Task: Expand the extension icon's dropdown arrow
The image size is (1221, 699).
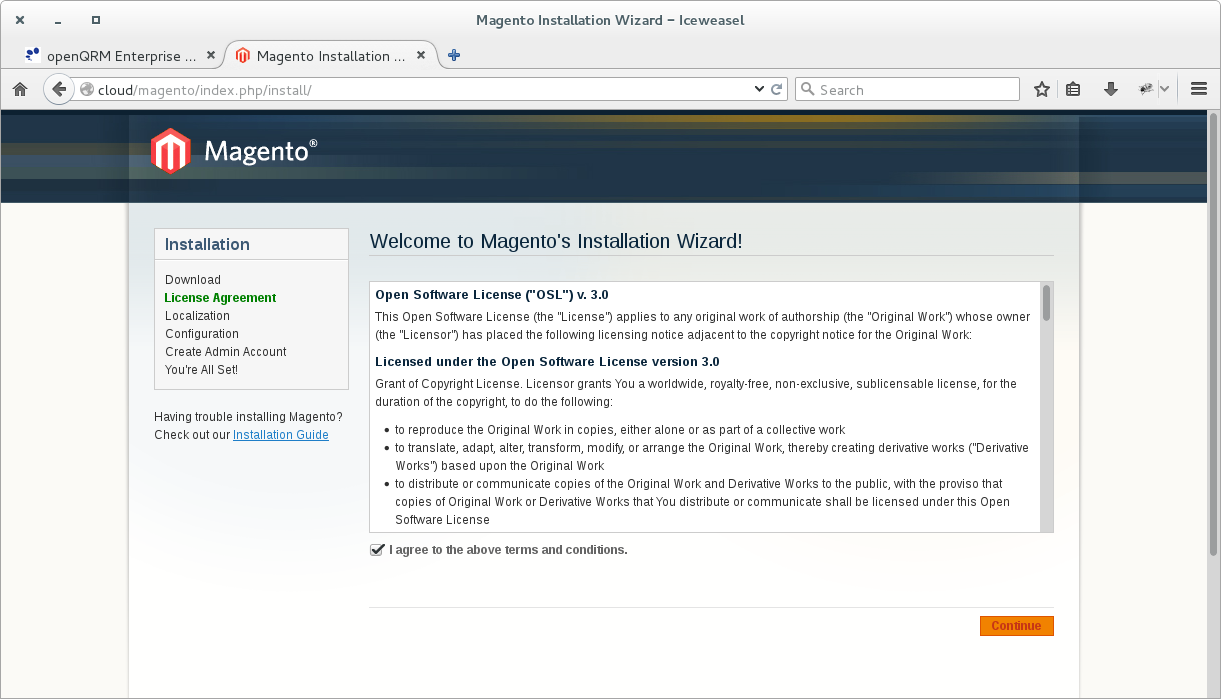Action: tap(1164, 89)
